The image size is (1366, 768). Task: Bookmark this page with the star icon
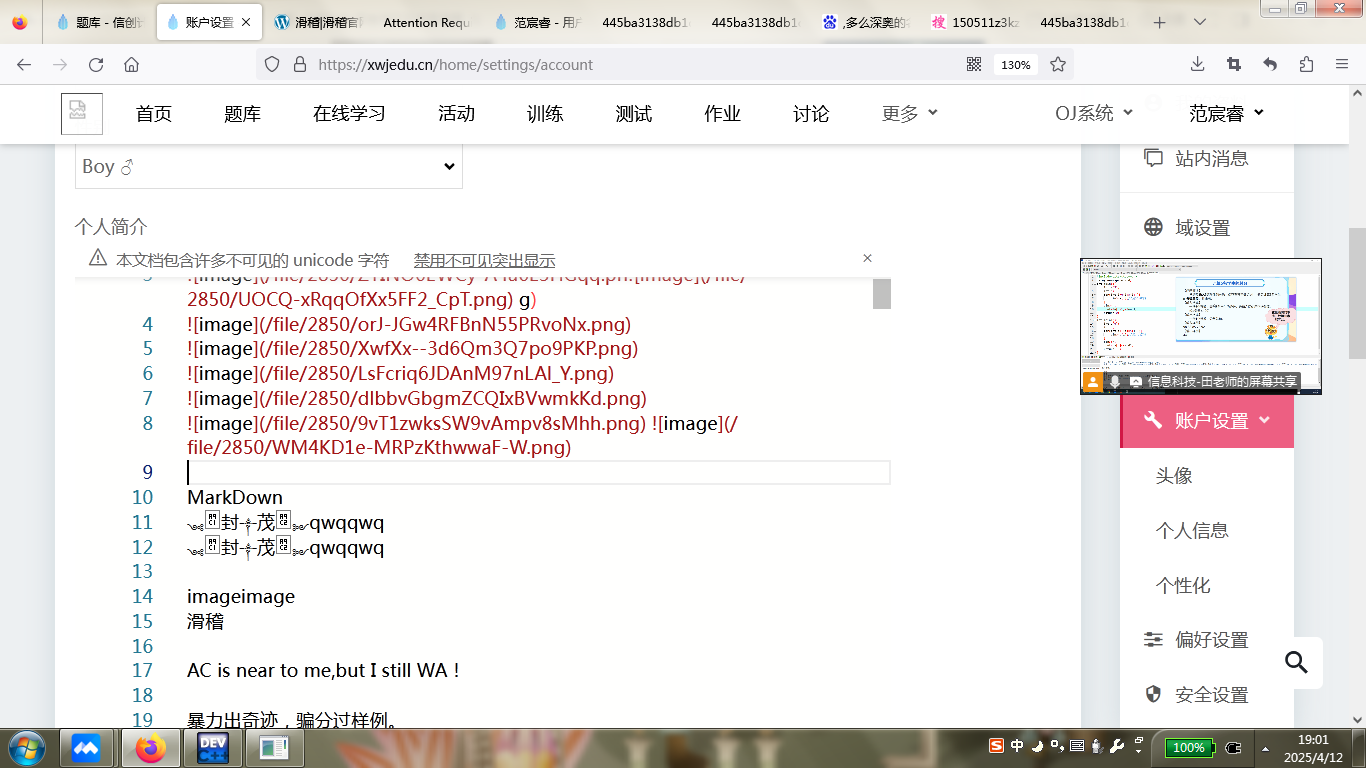click(1058, 64)
